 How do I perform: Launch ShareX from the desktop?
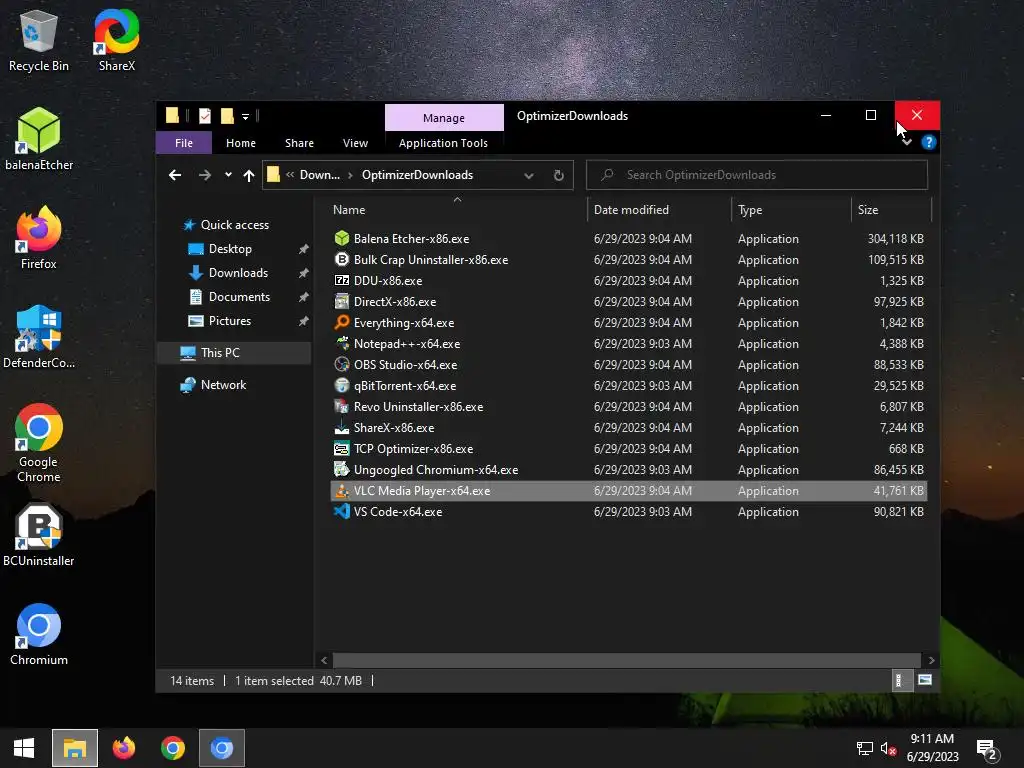[x=116, y=40]
